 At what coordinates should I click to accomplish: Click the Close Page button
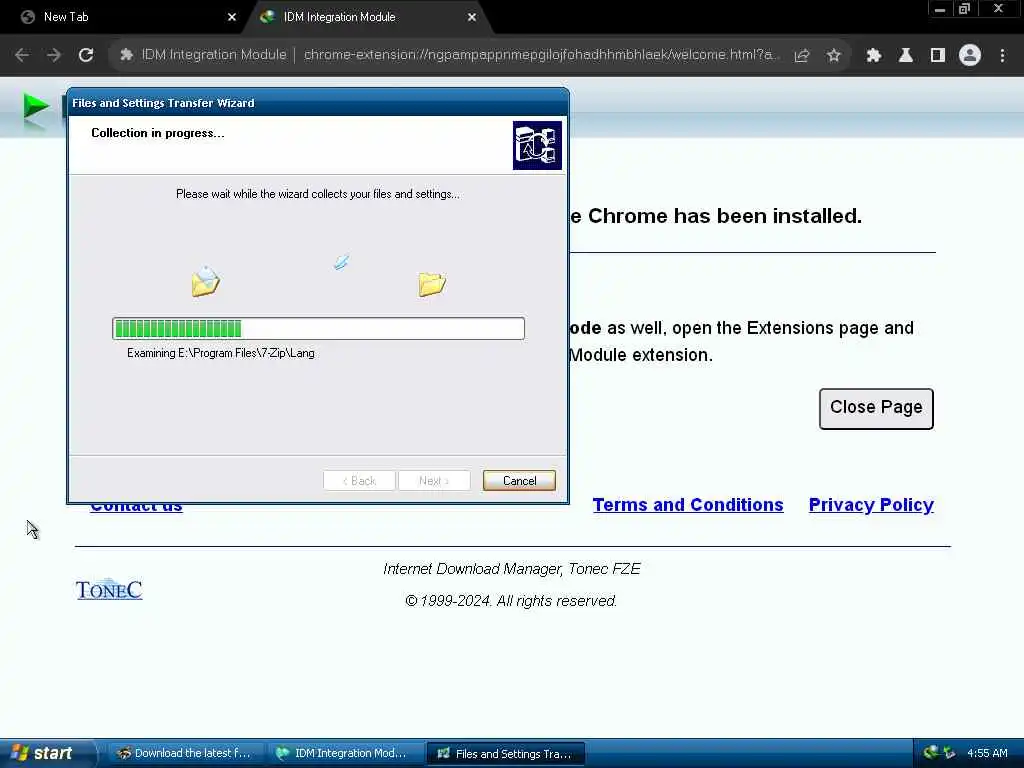click(876, 409)
